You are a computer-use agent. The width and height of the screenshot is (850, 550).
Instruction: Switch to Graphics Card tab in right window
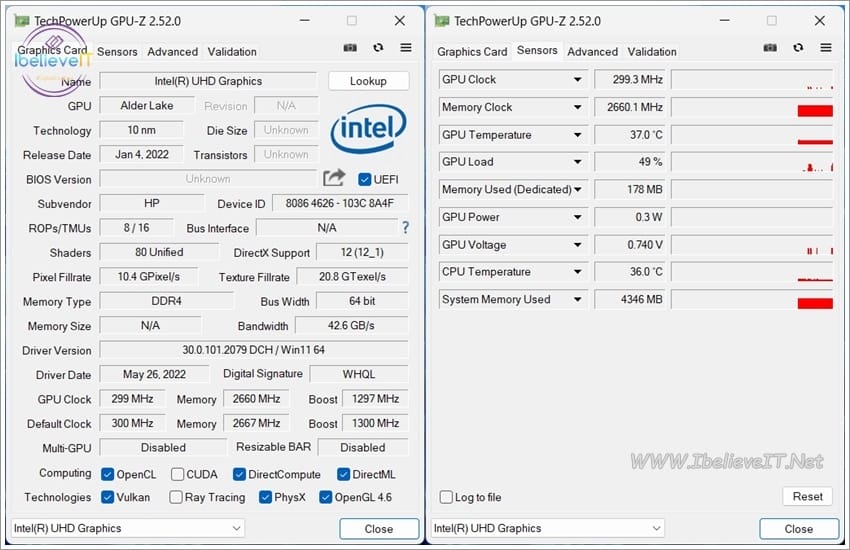(x=472, y=52)
